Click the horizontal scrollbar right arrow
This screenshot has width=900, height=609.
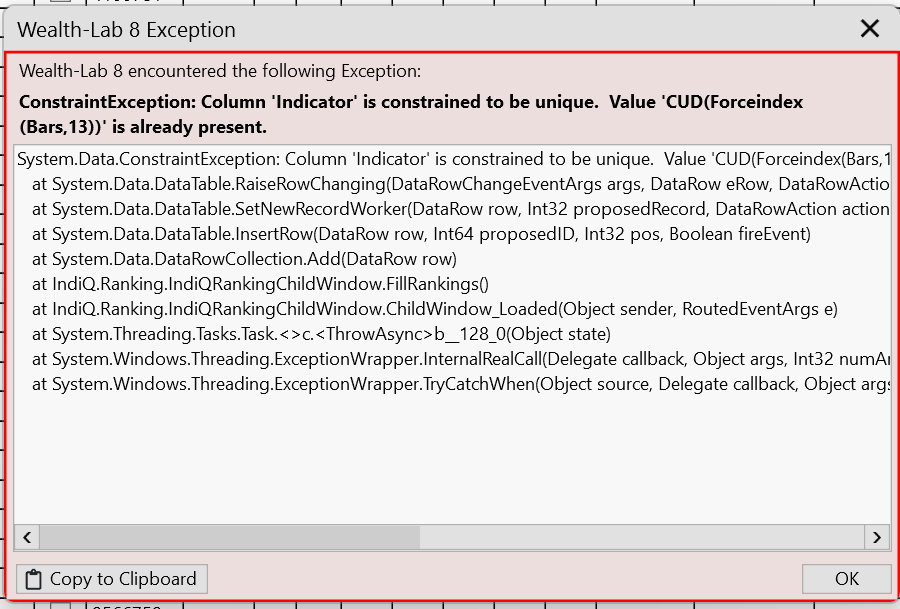[x=877, y=537]
